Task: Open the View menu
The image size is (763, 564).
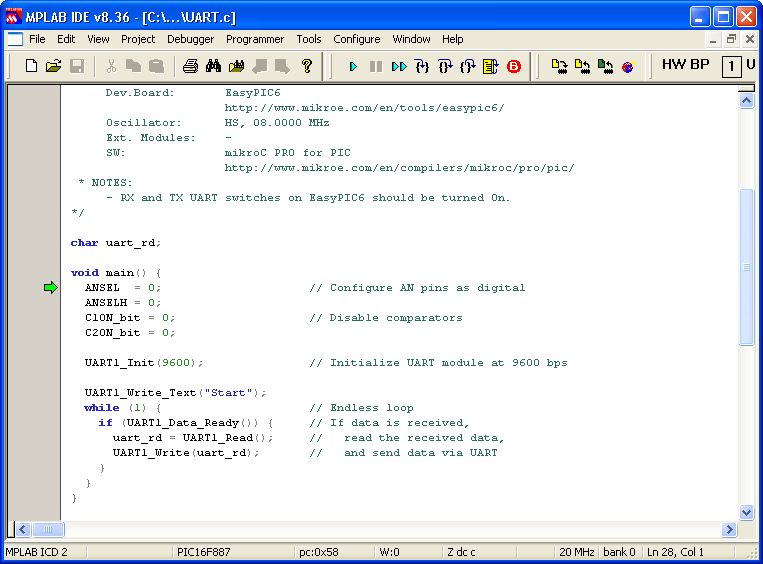Action: [x=98, y=39]
